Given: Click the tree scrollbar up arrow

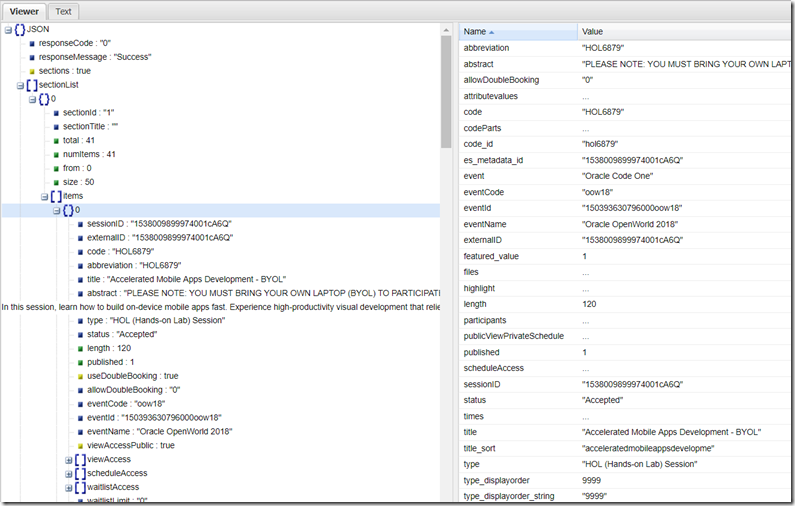Looking at the screenshot, I should click(x=446, y=30).
